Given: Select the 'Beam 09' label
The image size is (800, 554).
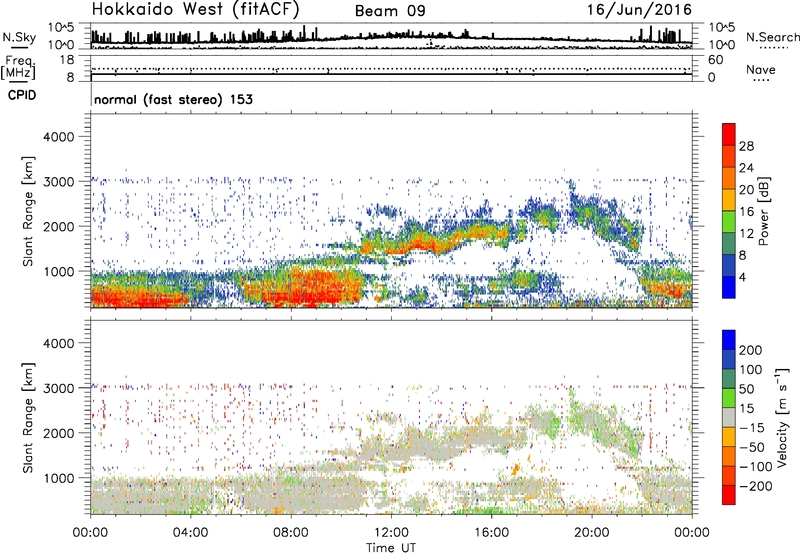Looking at the screenshot, I should [x=390, y=11].
